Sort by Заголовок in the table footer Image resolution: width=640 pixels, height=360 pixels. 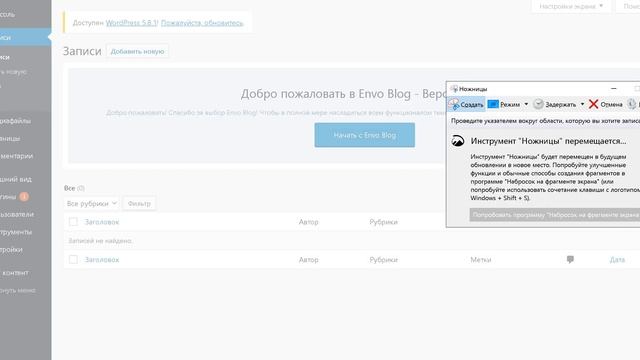pyautogui.click(x=102, y=260)
